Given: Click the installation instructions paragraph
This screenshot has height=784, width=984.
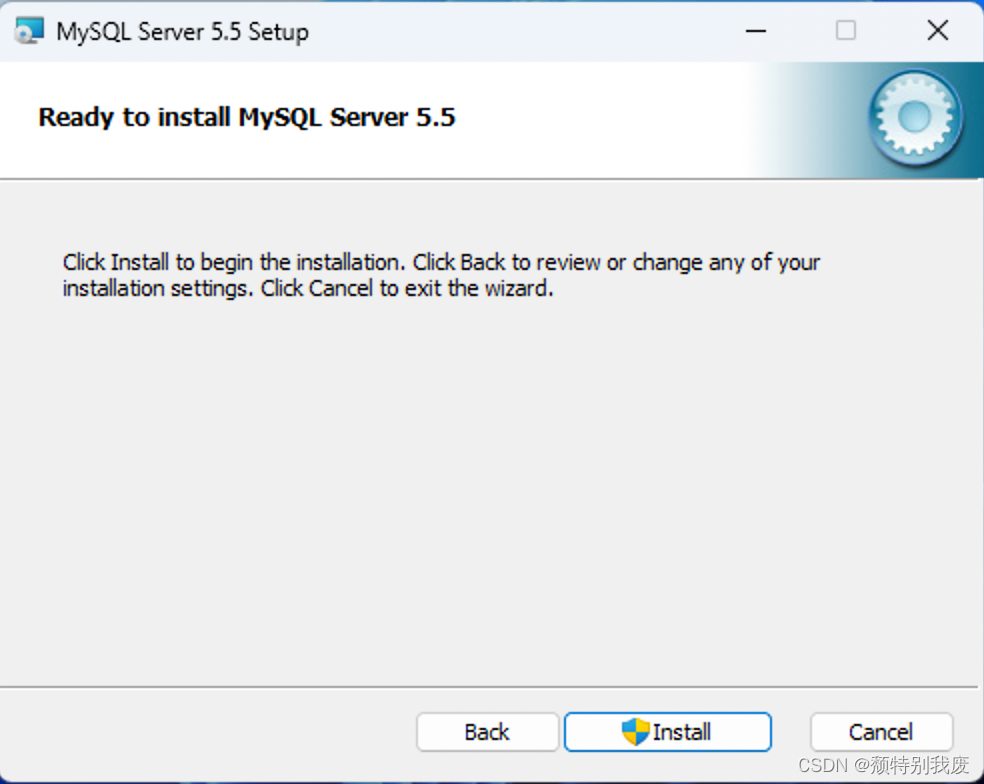Looking at the screenshot, I should (440, 275).
